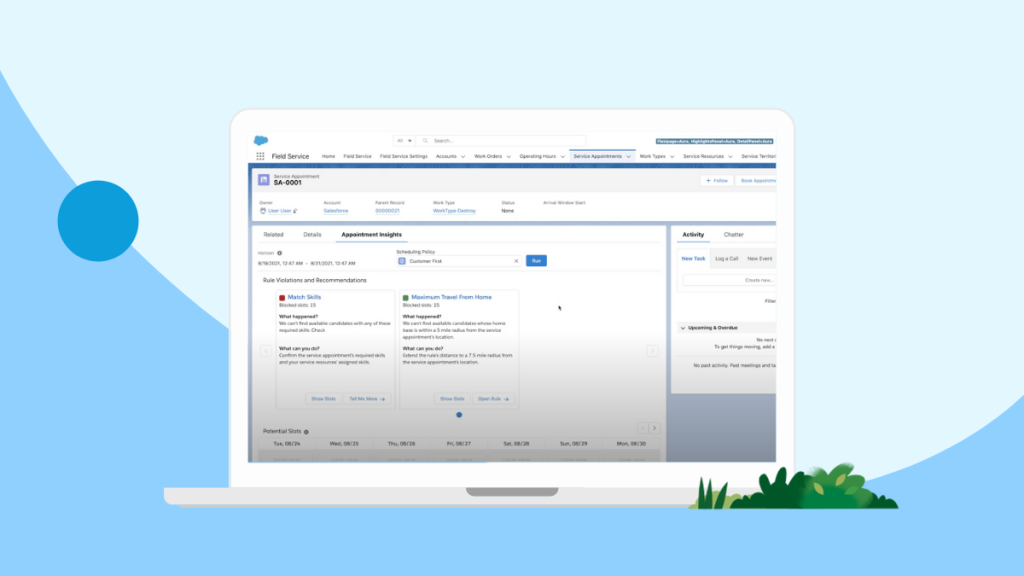Collapse the Upcoming & Overdue section
This screenshot has height=576, width=1024.
point(683,328)
